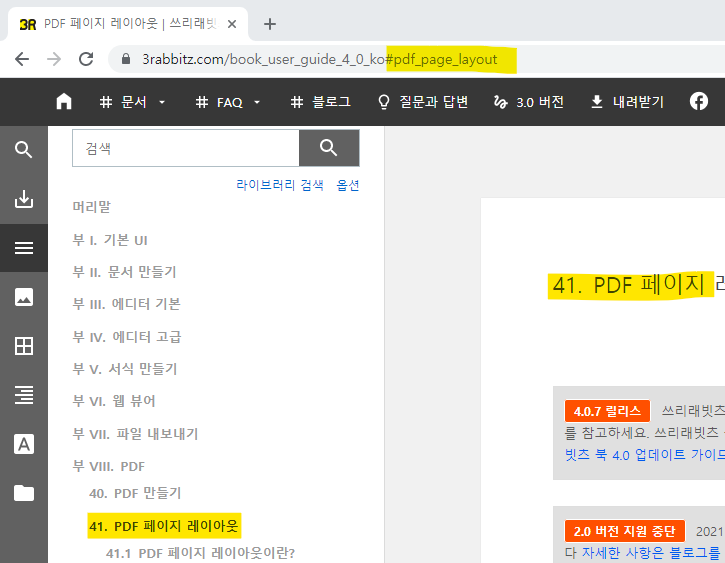Click into the 검색 search field

[x=186, y=148]
